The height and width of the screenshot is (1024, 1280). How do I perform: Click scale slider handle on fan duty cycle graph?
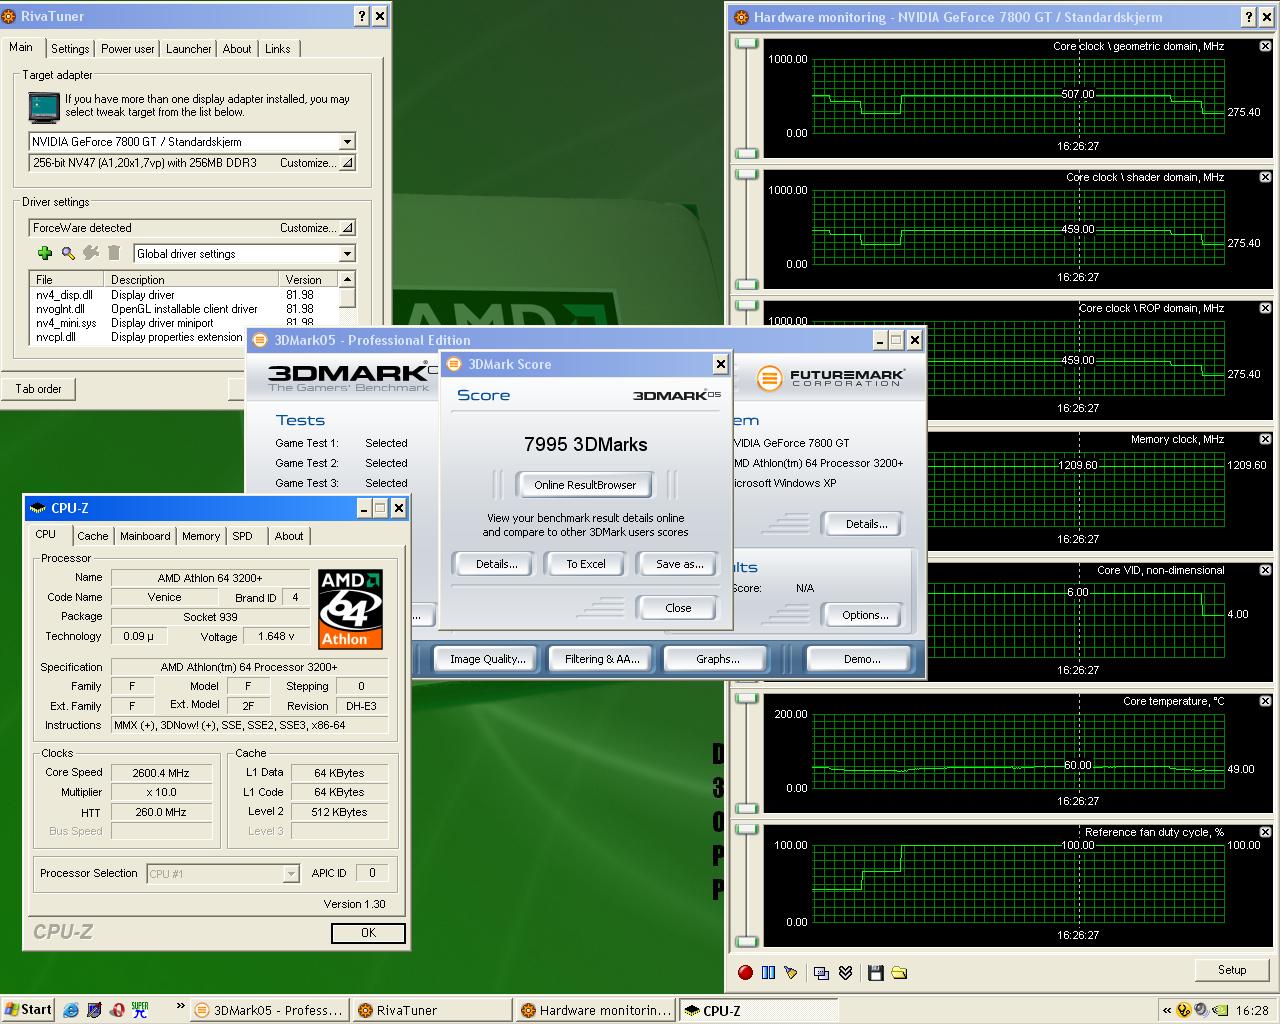(747, 830)
